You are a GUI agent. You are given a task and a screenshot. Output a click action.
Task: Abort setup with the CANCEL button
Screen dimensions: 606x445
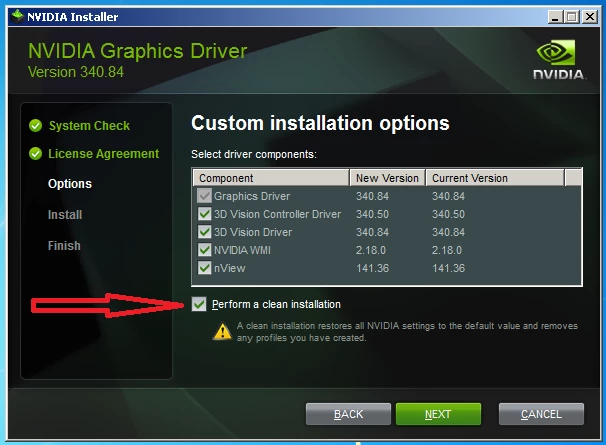[541, 414]
